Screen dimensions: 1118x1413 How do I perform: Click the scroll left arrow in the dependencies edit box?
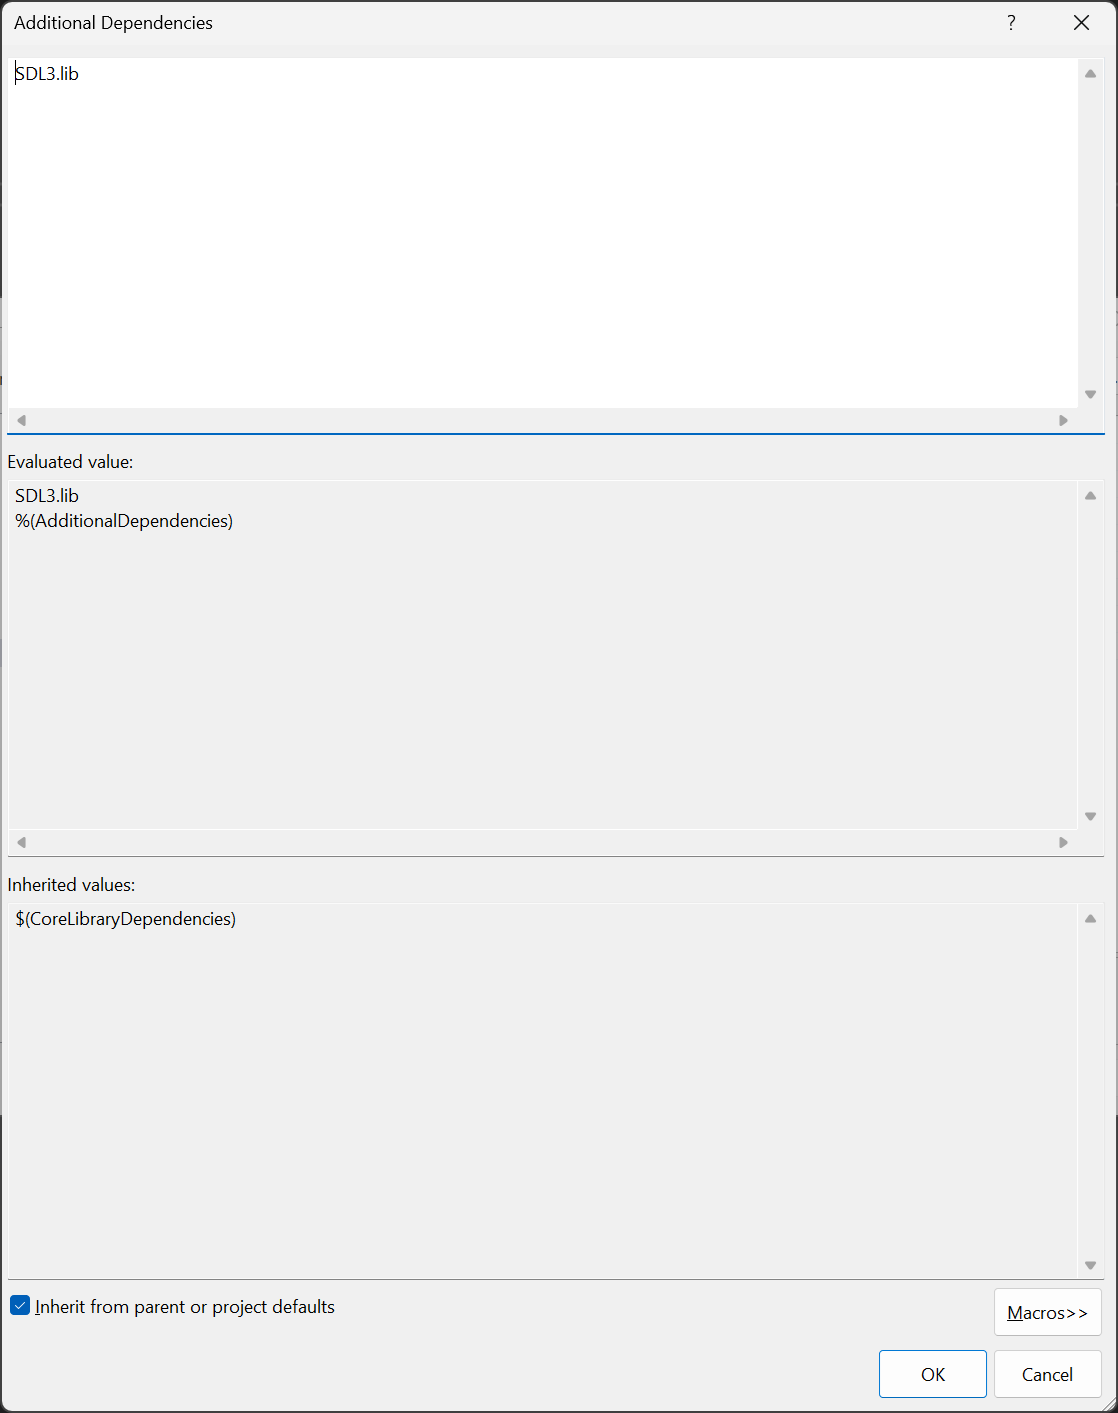21,420
